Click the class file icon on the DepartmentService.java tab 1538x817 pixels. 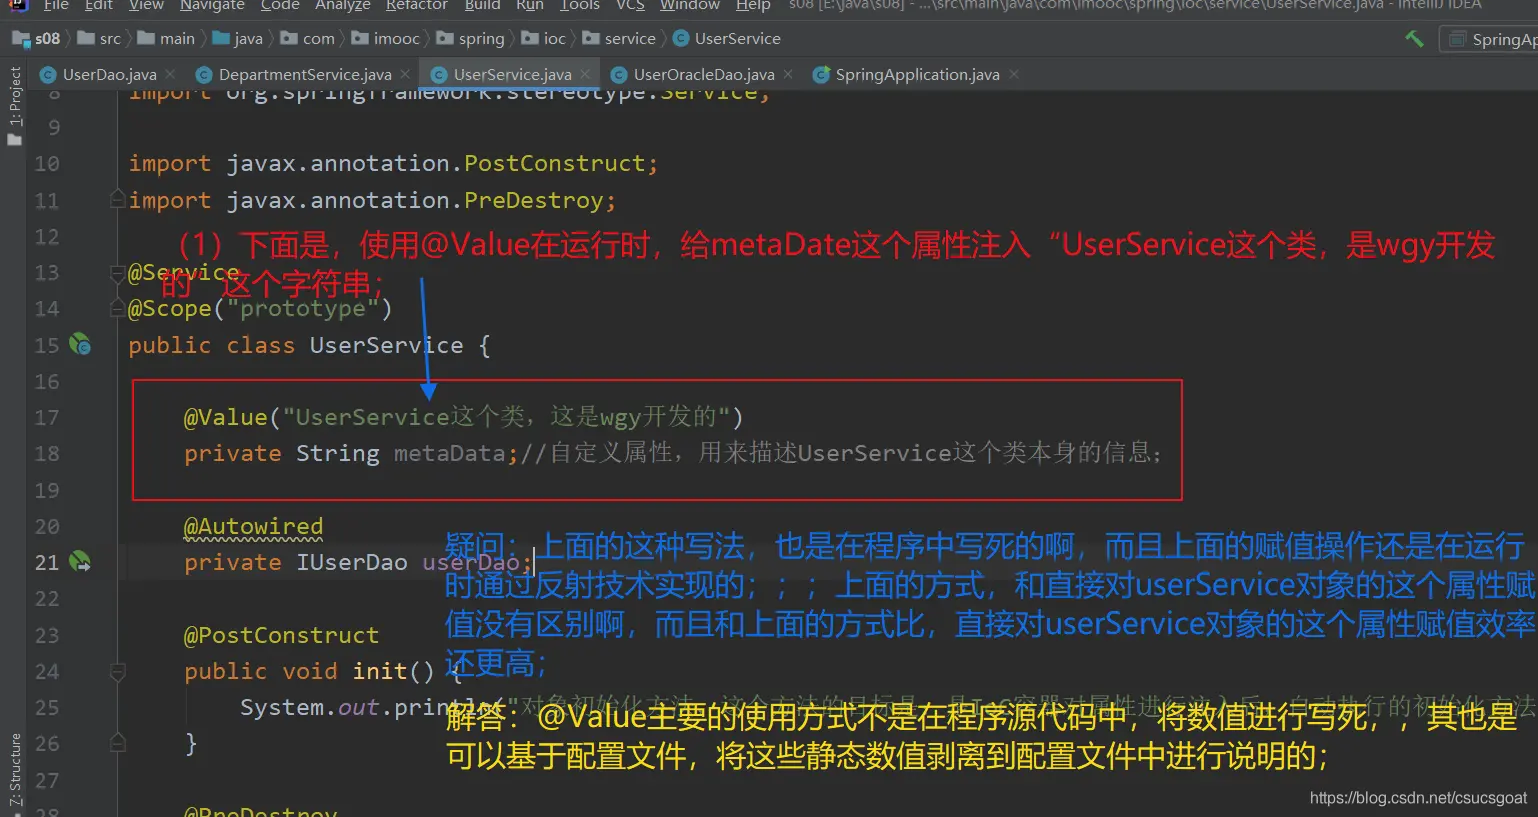204,75
